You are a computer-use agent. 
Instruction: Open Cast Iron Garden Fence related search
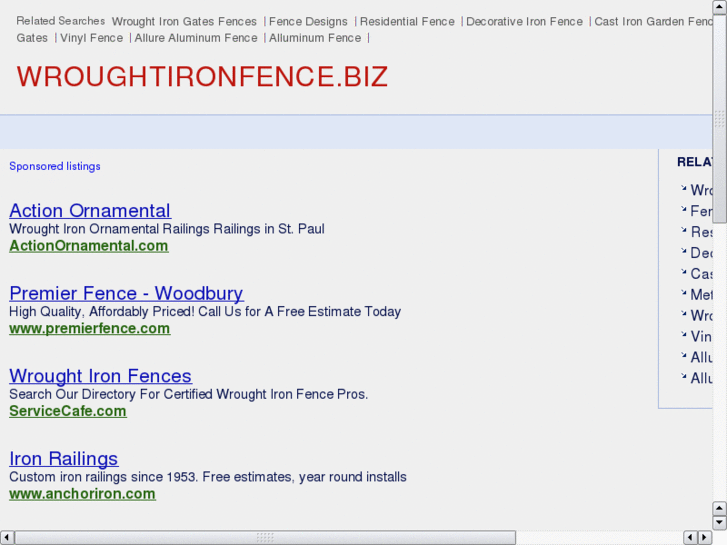pos(653,22)
